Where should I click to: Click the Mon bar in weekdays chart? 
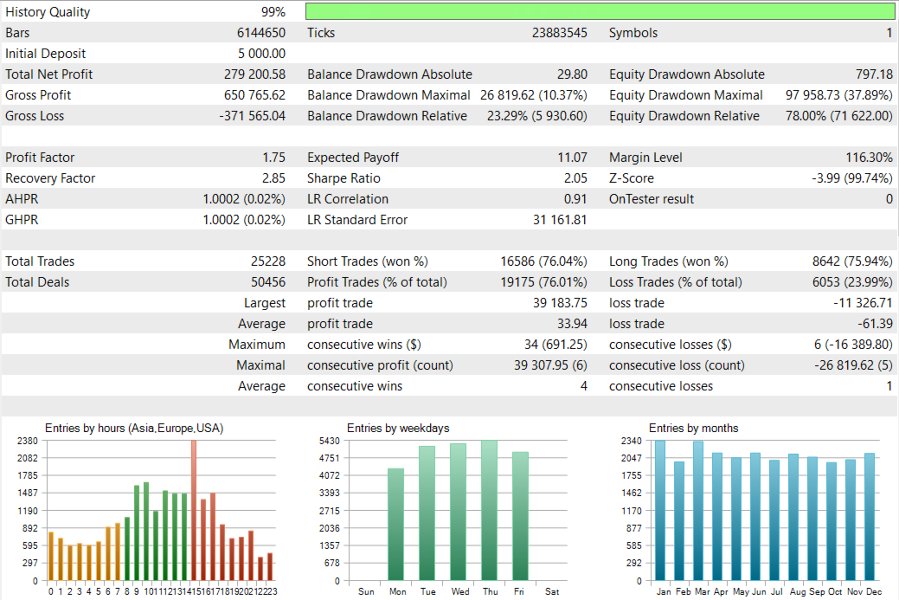pyautogui.click(x=396, y=524)
